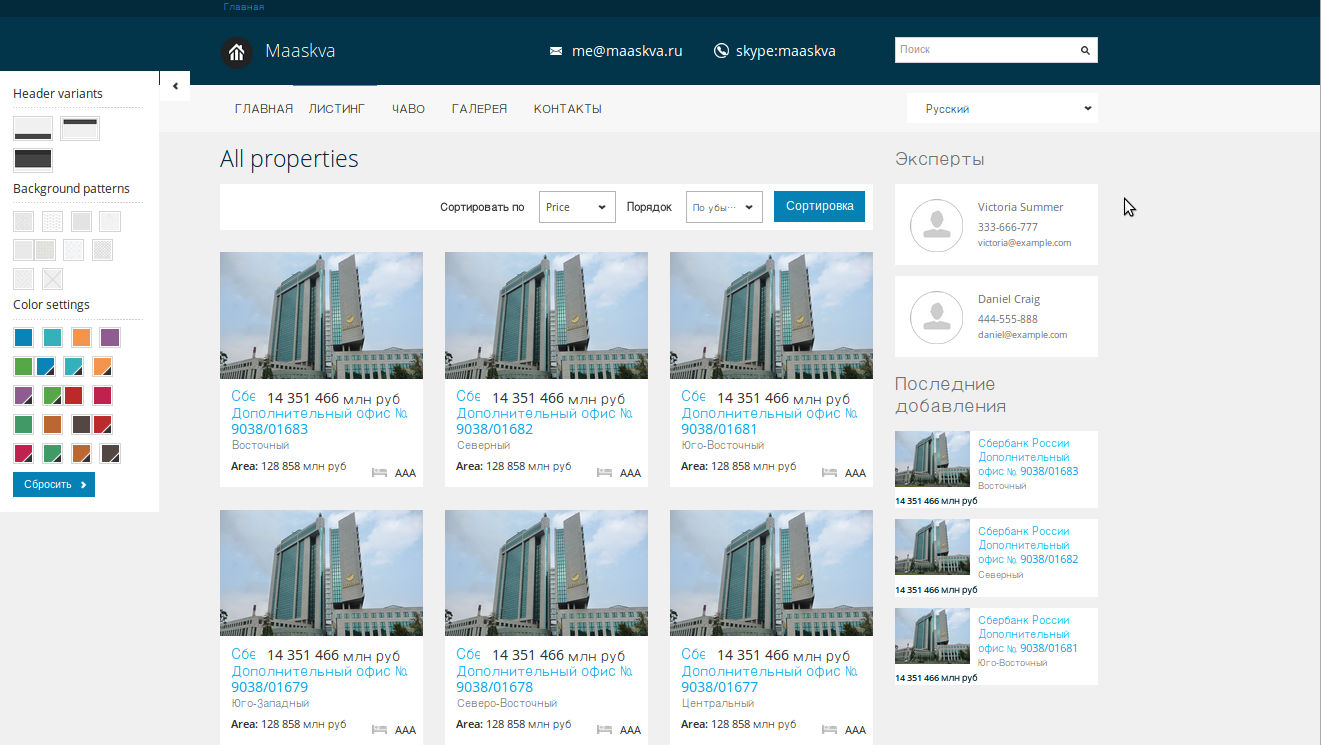Click the Главная breadcrumb at the top
This screenshot has height=745, width=1321.
[x=244, y=7]
